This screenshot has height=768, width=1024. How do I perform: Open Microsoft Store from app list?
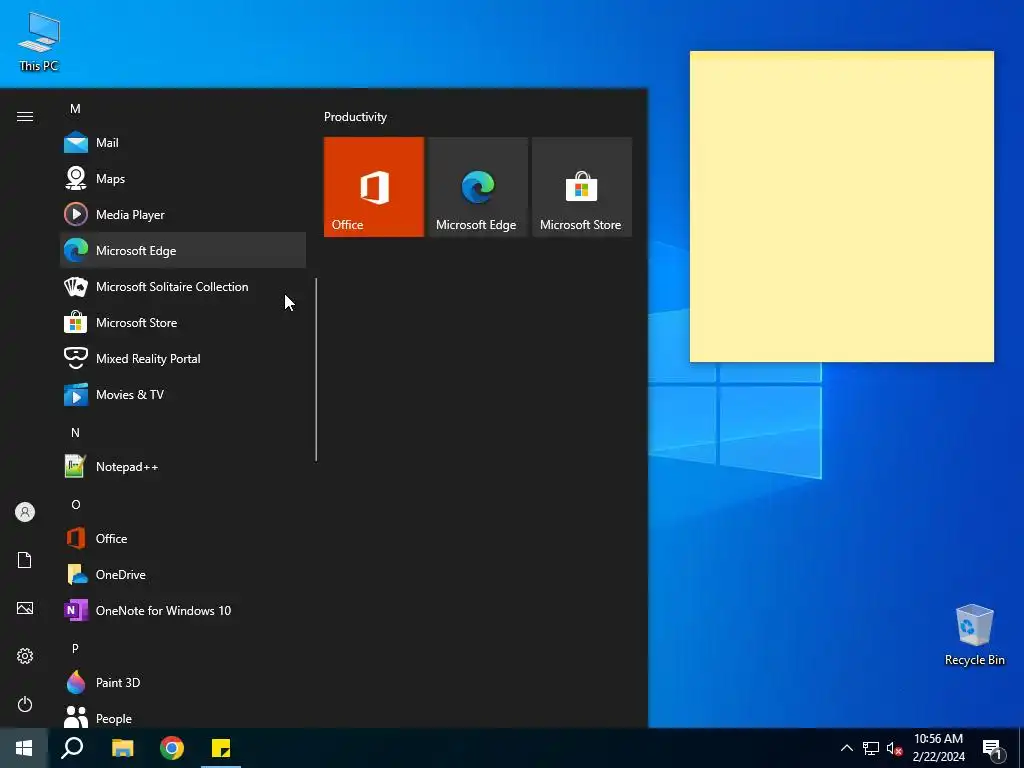click(183, 322)
